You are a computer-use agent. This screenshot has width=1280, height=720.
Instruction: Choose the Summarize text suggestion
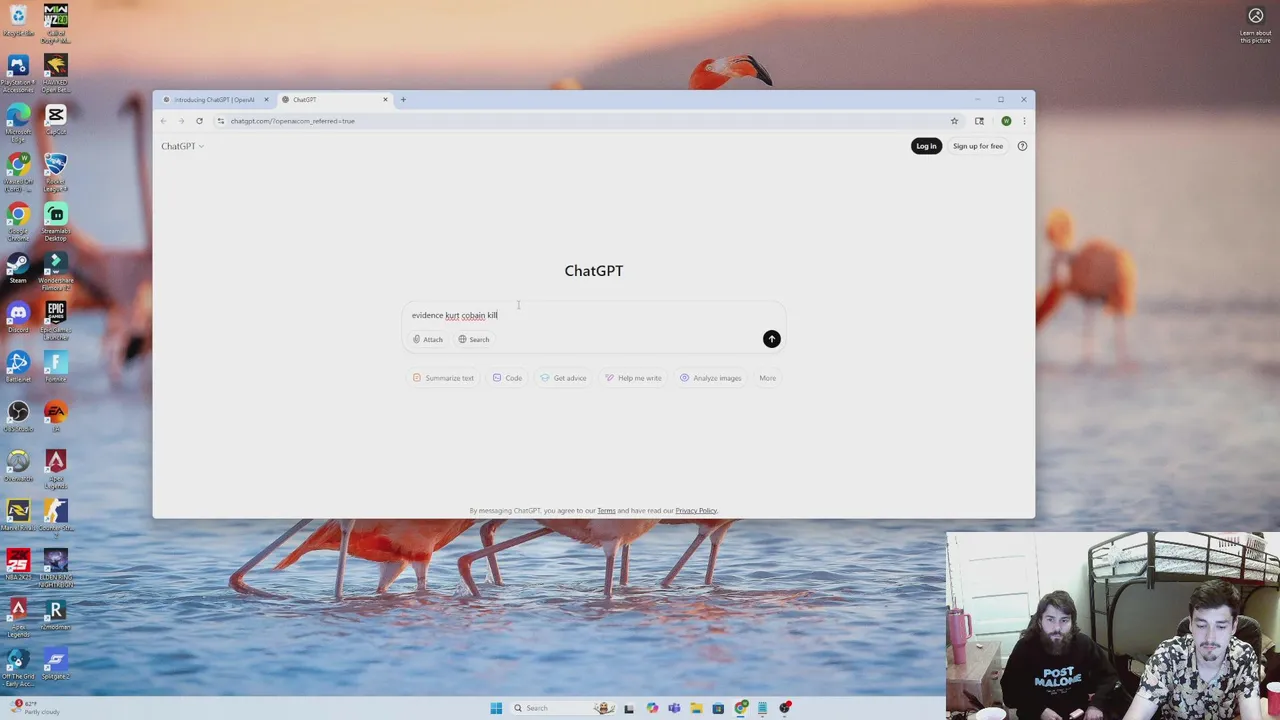coord(443,378)
